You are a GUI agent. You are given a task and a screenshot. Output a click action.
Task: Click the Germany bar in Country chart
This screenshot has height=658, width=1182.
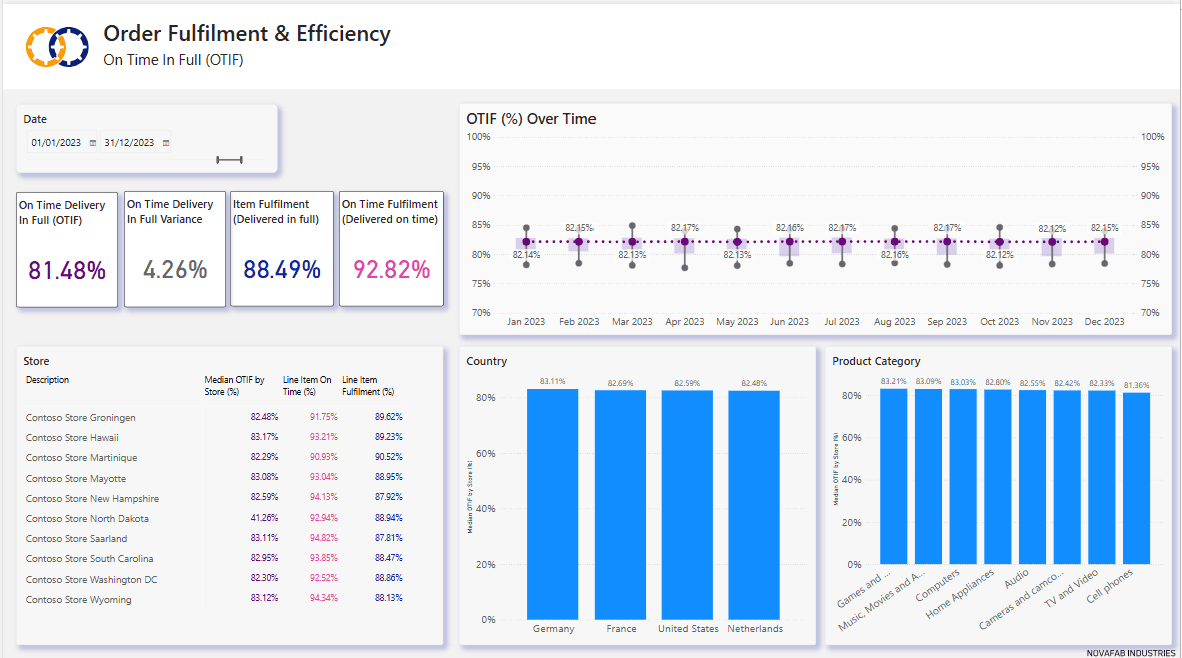553,504
